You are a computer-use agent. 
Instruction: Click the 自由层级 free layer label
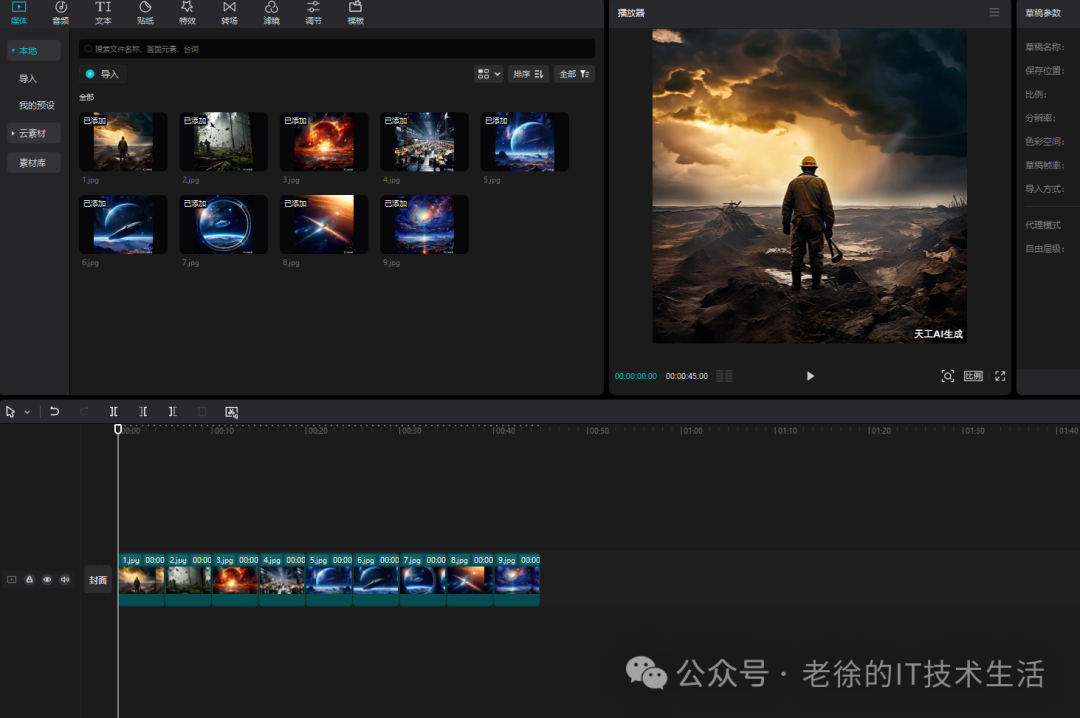tap(1044, 249)
